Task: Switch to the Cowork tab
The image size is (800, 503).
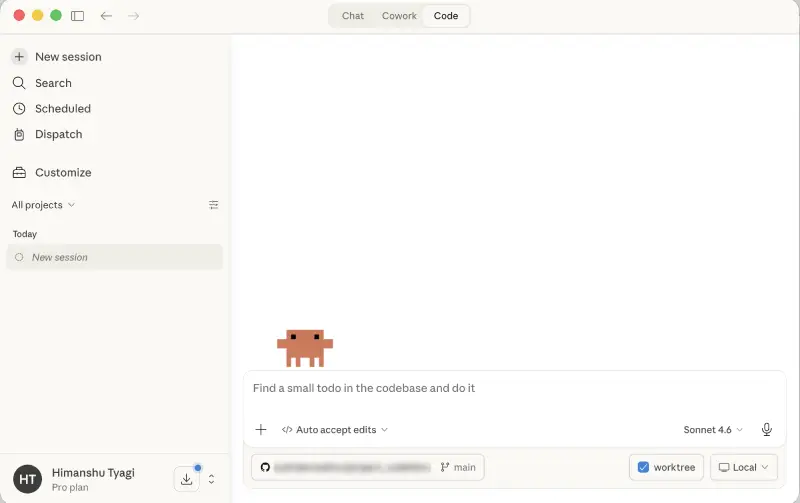Action: tap(399, 16)
